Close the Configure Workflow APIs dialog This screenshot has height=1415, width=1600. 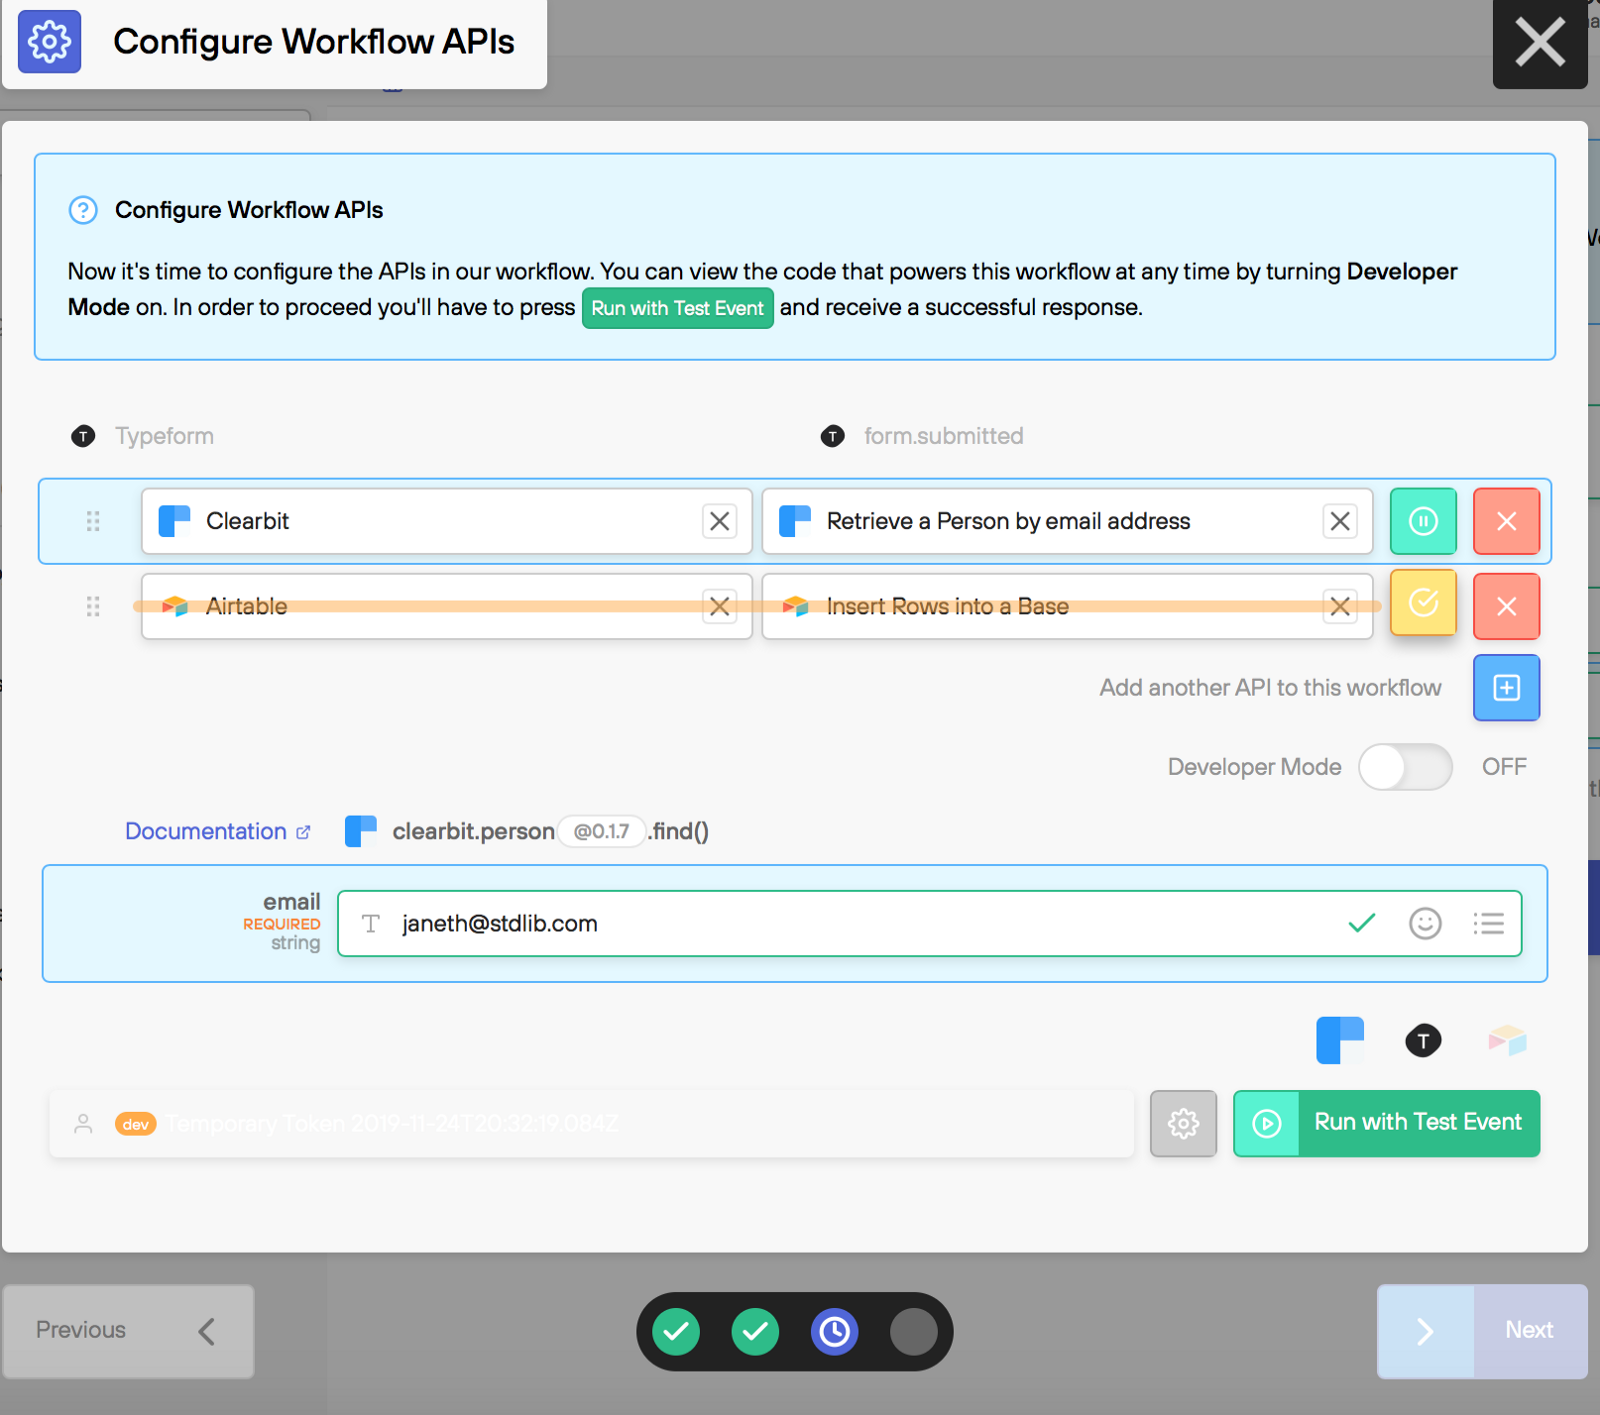[x=1539, y=43]
